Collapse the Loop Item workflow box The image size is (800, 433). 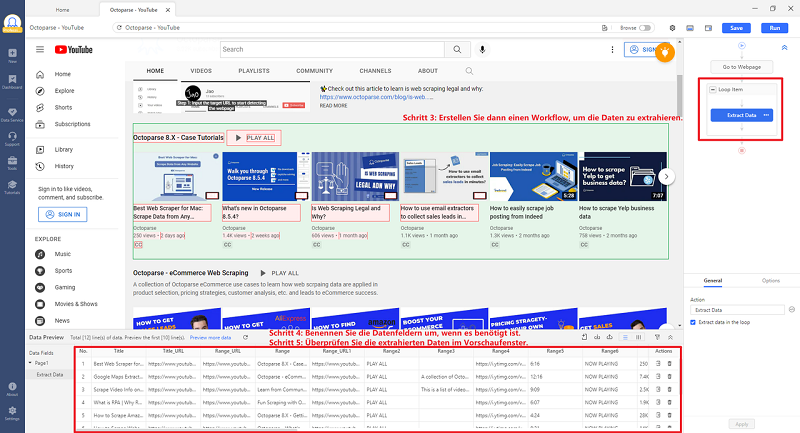click(x=713, y=89)
